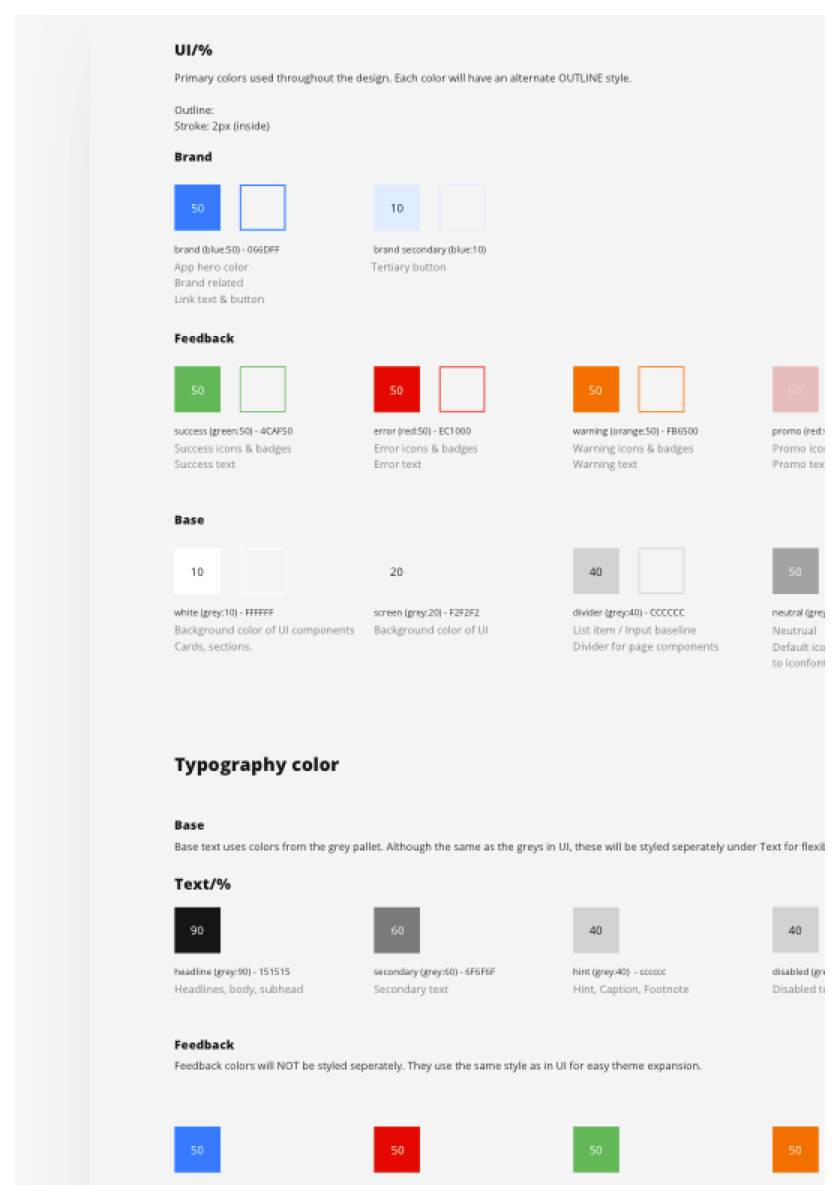Pick the brand secondary blue 10 swatch
The image size is (840, 1200).
coord(397,208)
